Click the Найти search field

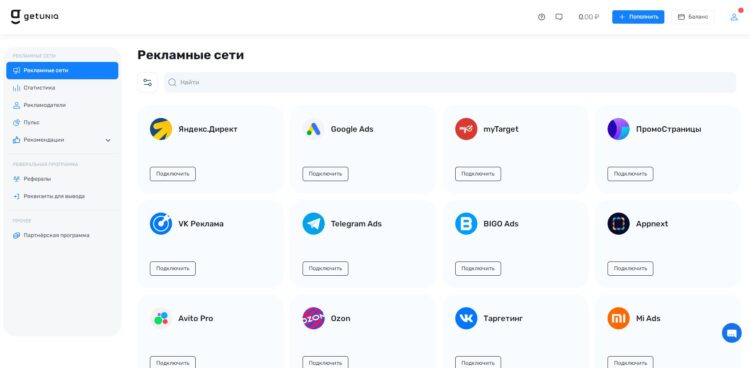pos(450,82)
